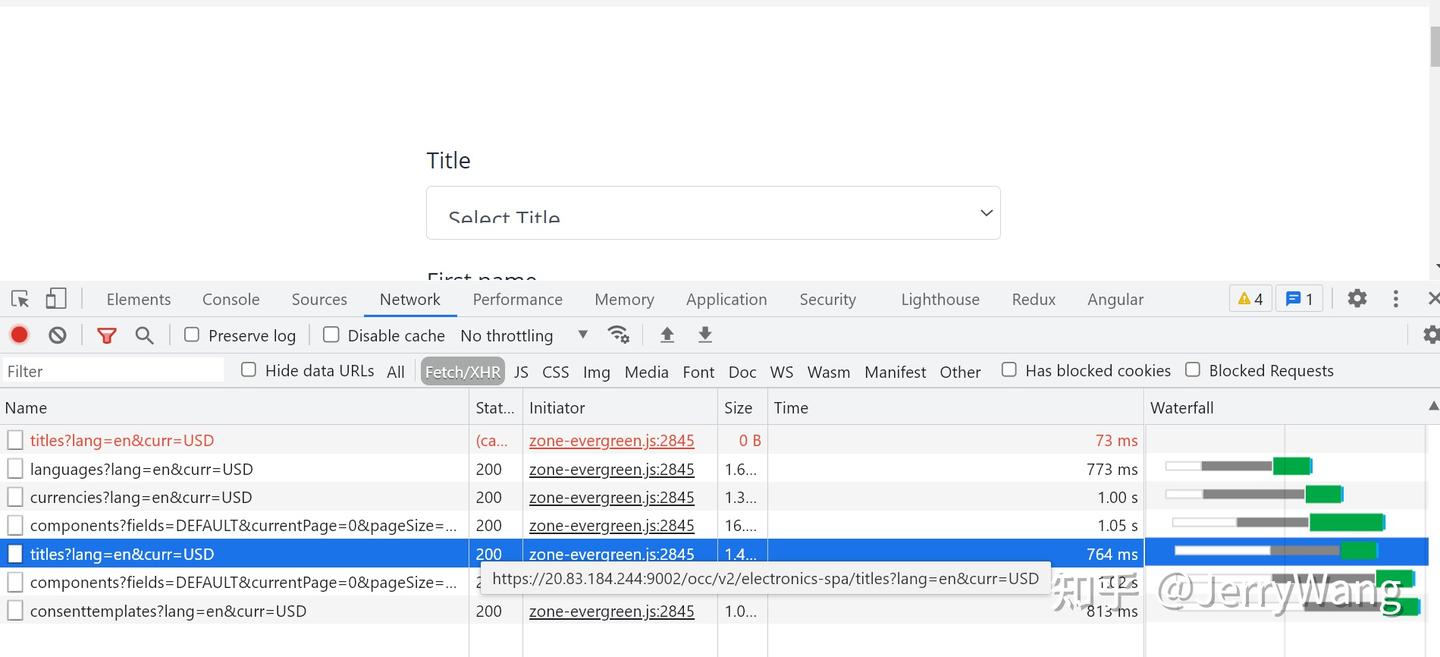Open initiator link of currencies request
This screenshot has width=1440, height=657.
point(611,496)
